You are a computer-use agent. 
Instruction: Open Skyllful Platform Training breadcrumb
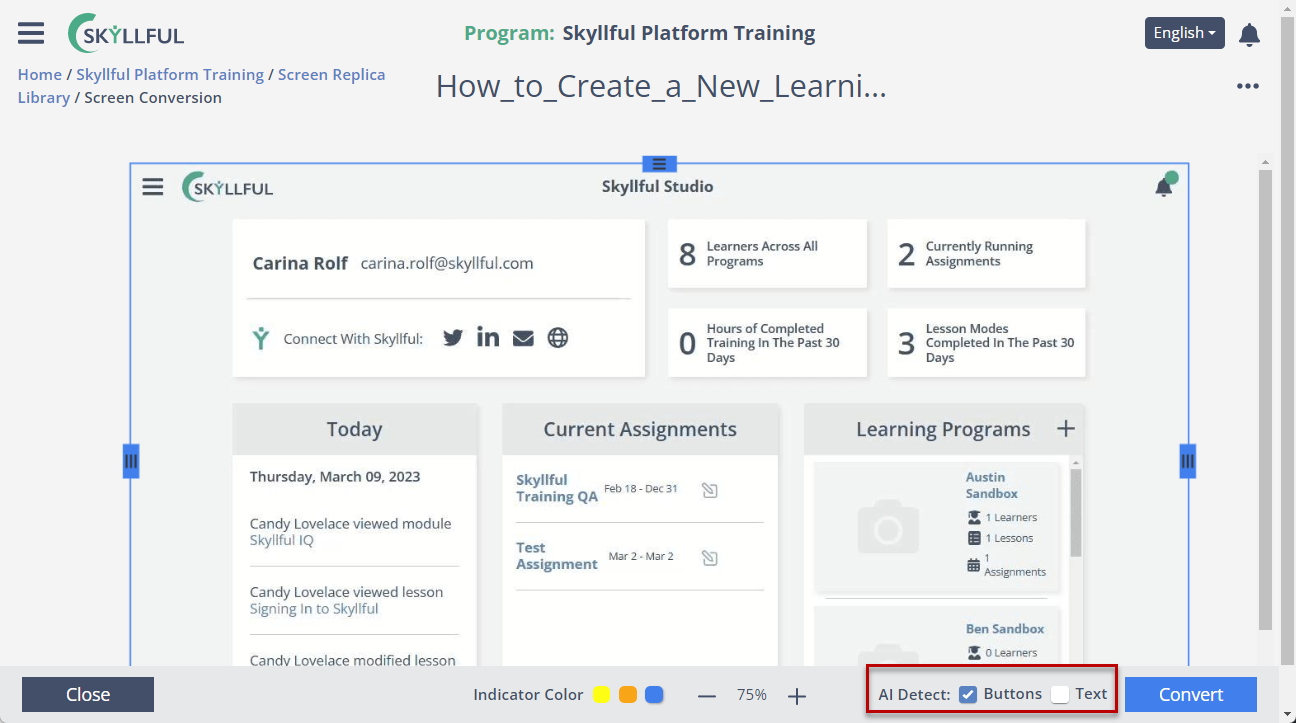click(x=170, y=75)
